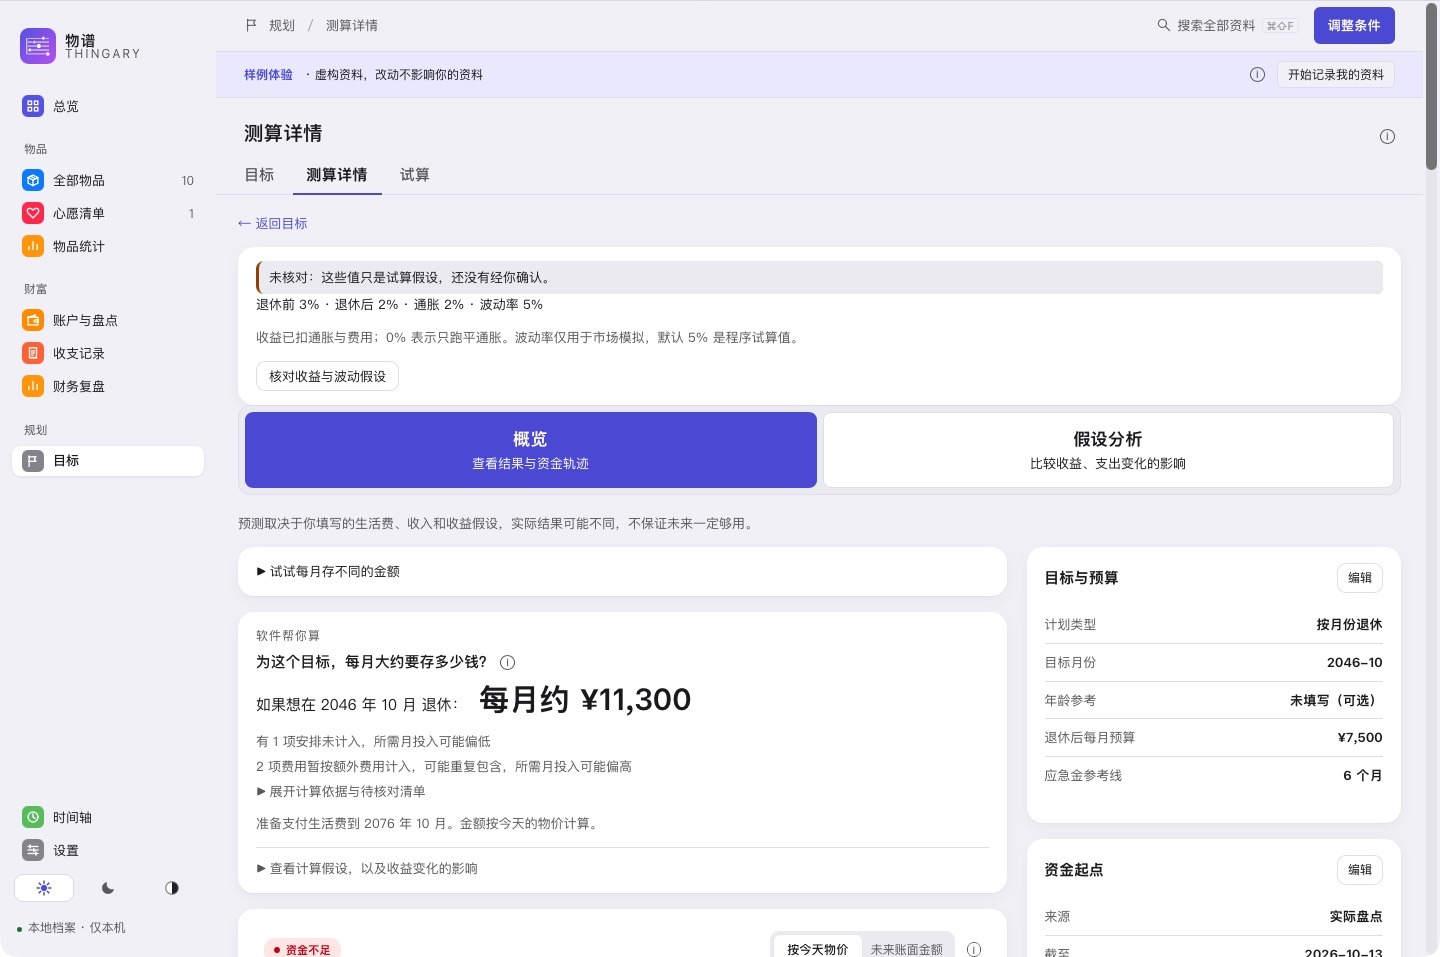Click 按月份退休 计划类型 value
Screen dimensions: 1440x957
pos(1349,625)
